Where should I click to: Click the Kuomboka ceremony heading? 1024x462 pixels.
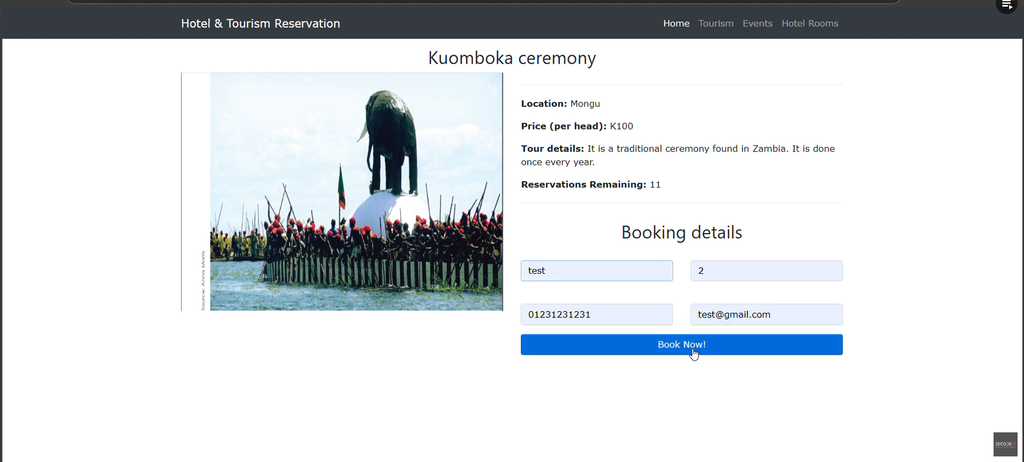[x=512, y=58]
